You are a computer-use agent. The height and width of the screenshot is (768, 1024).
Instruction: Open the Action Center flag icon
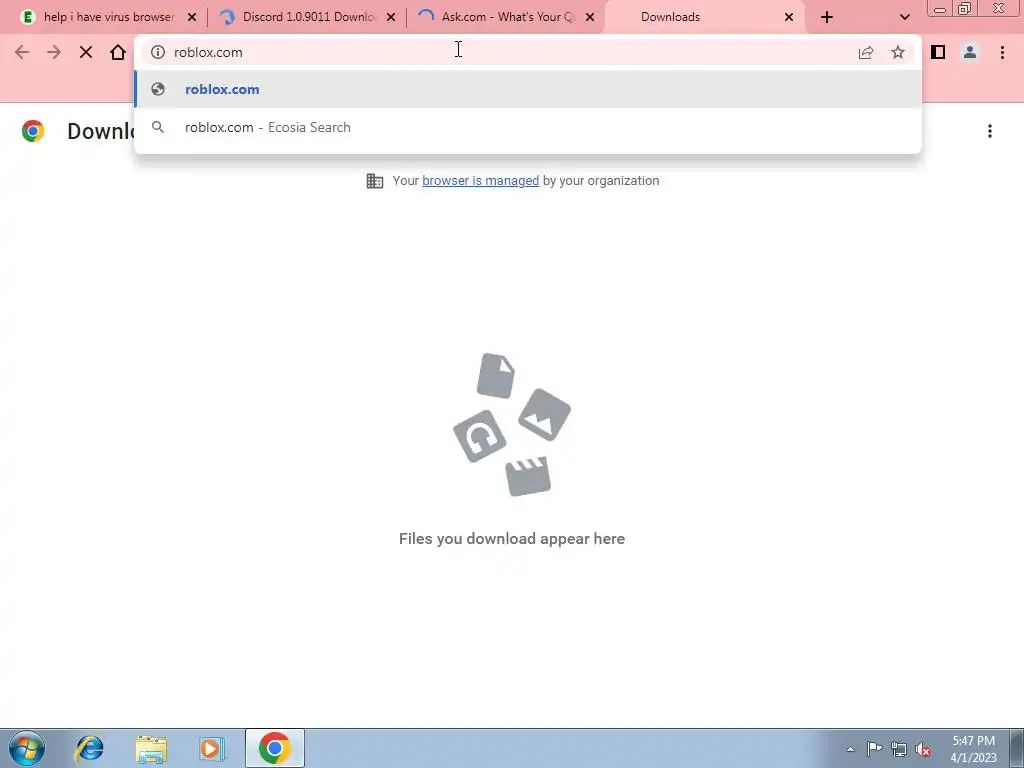pos(874,749)
